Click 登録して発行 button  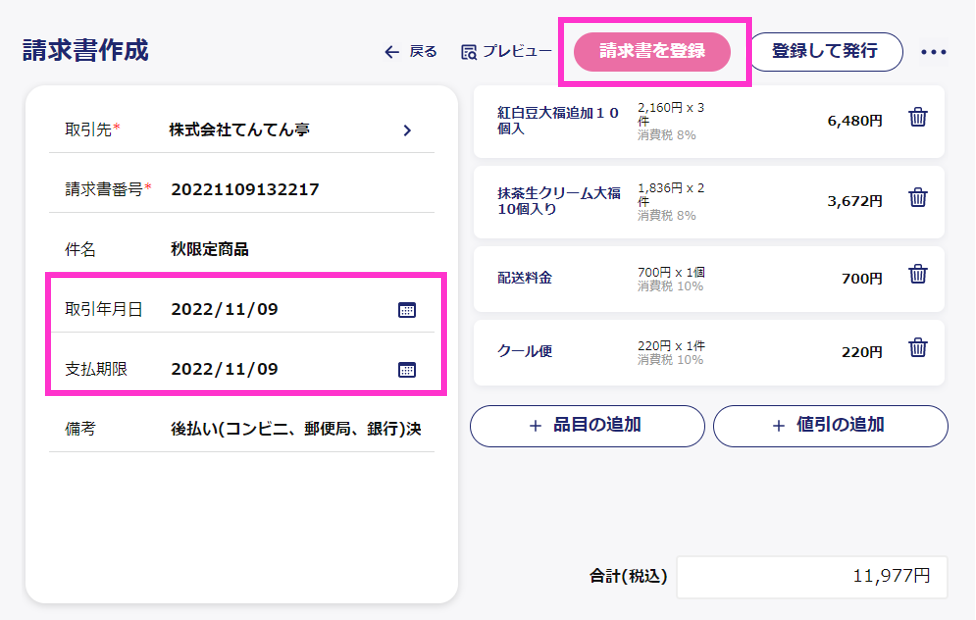click(825, 52)
